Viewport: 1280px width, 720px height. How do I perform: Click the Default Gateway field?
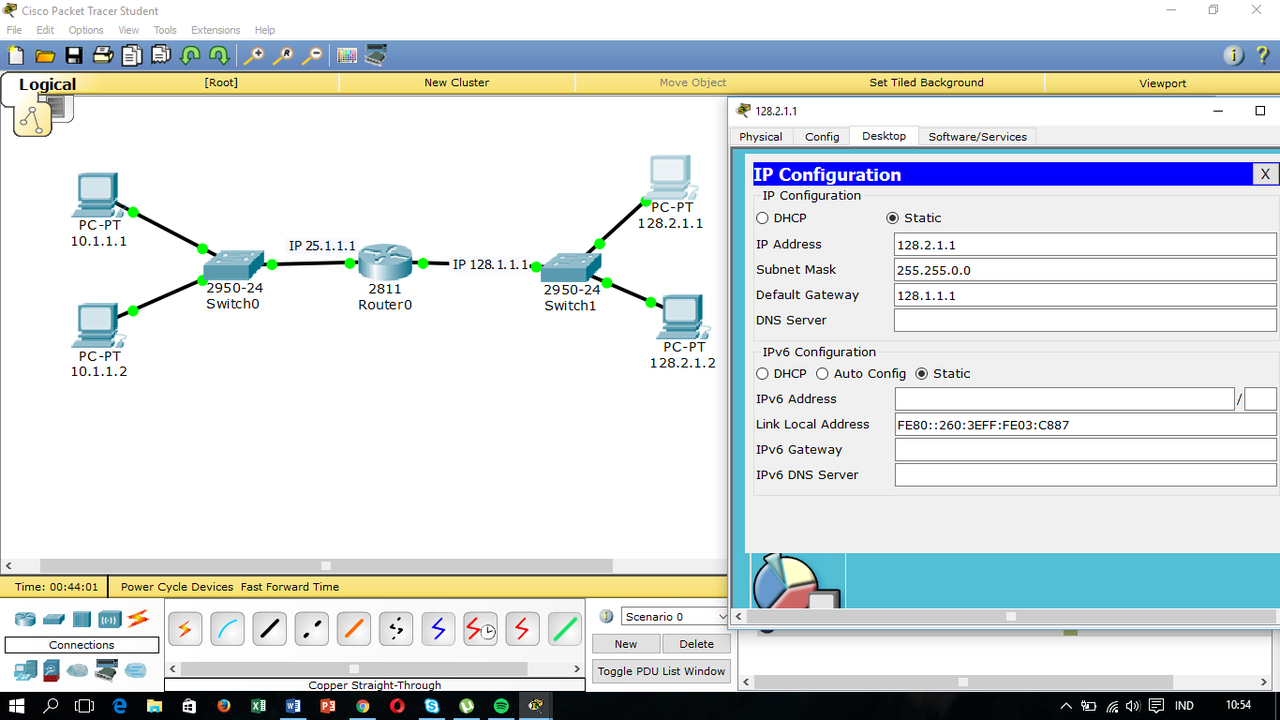(x=1085, y=295)
